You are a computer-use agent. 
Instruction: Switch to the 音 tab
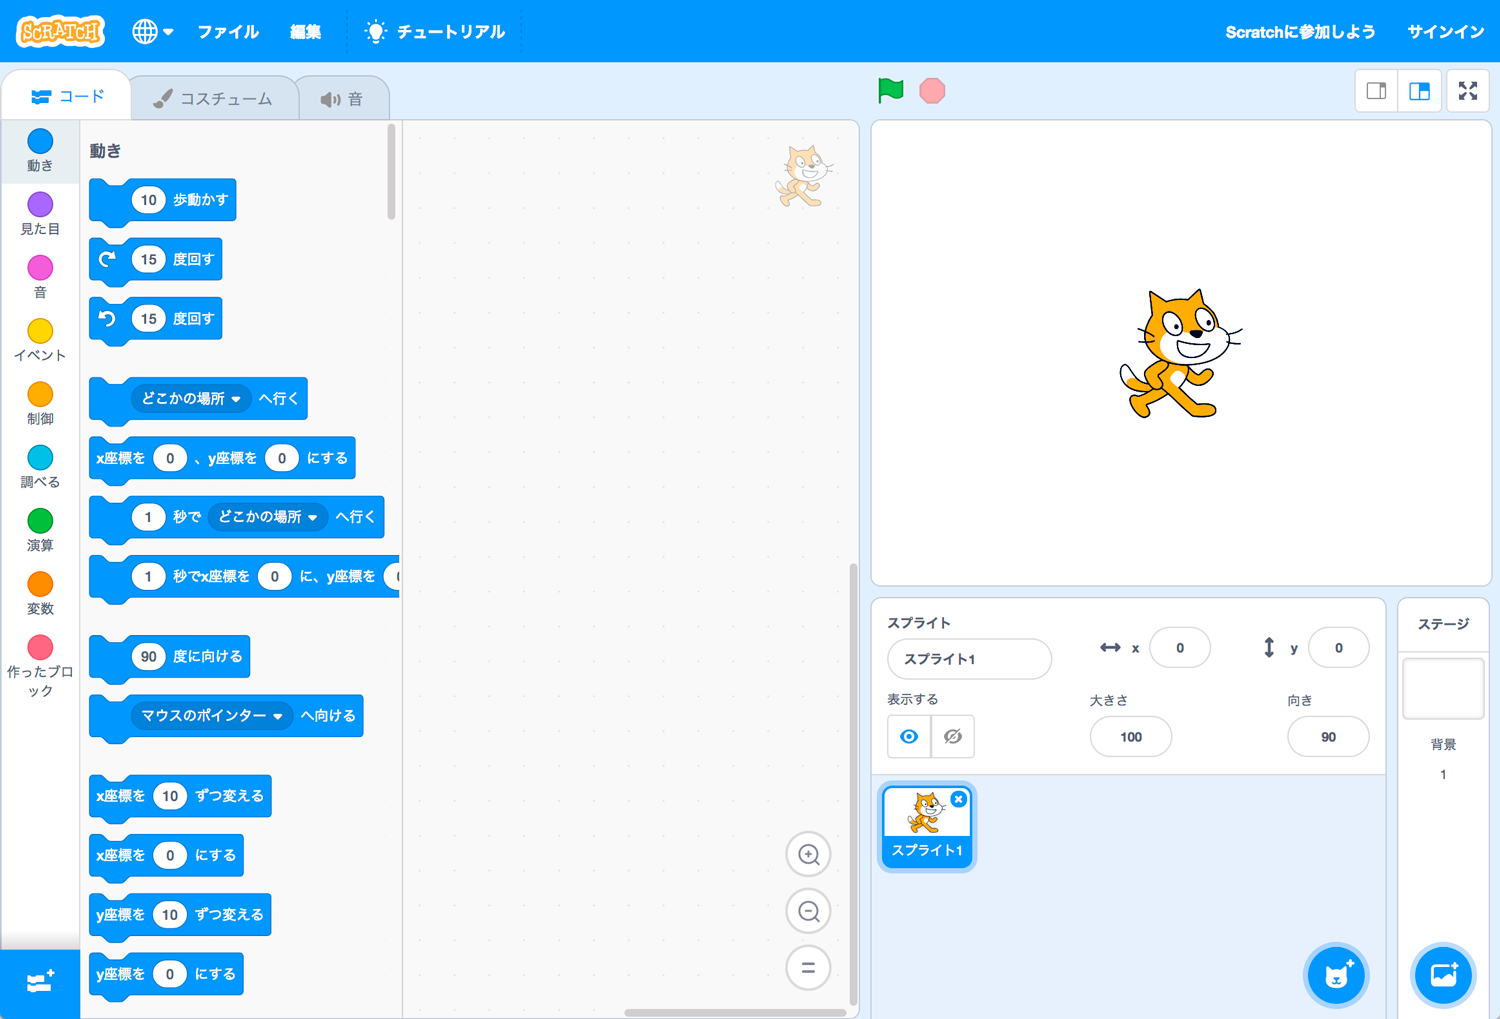[x=342, y=98]
